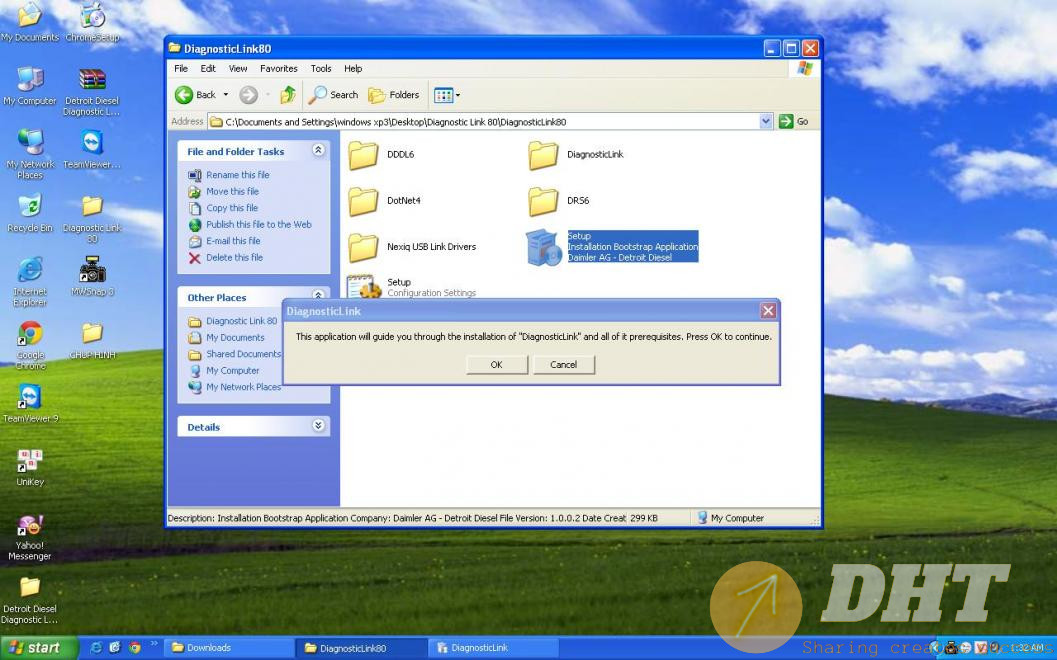Open the DDDL6 folder
Image resolution: width=1057 pixels, height=660 pixels.
pyautogui.click(x=364, y=155)
